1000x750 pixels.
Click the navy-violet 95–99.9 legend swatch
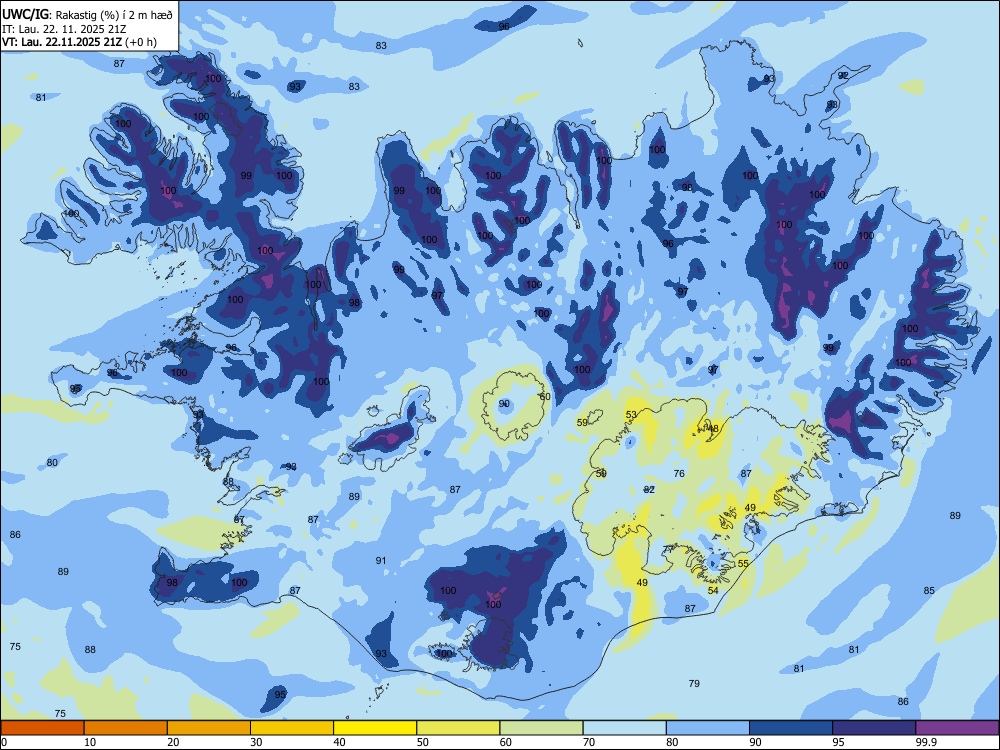[x=874, y=728]
